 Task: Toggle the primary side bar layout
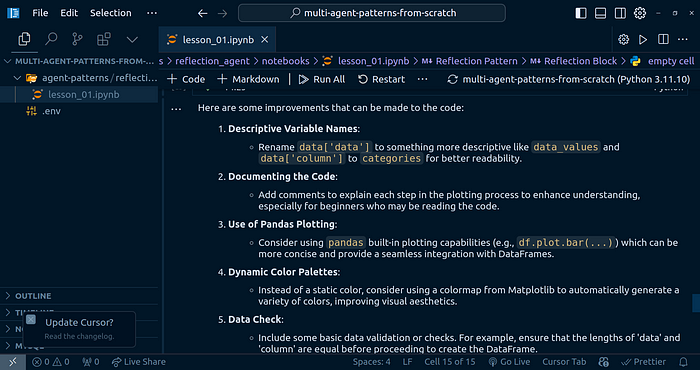[x=581, y=13]
